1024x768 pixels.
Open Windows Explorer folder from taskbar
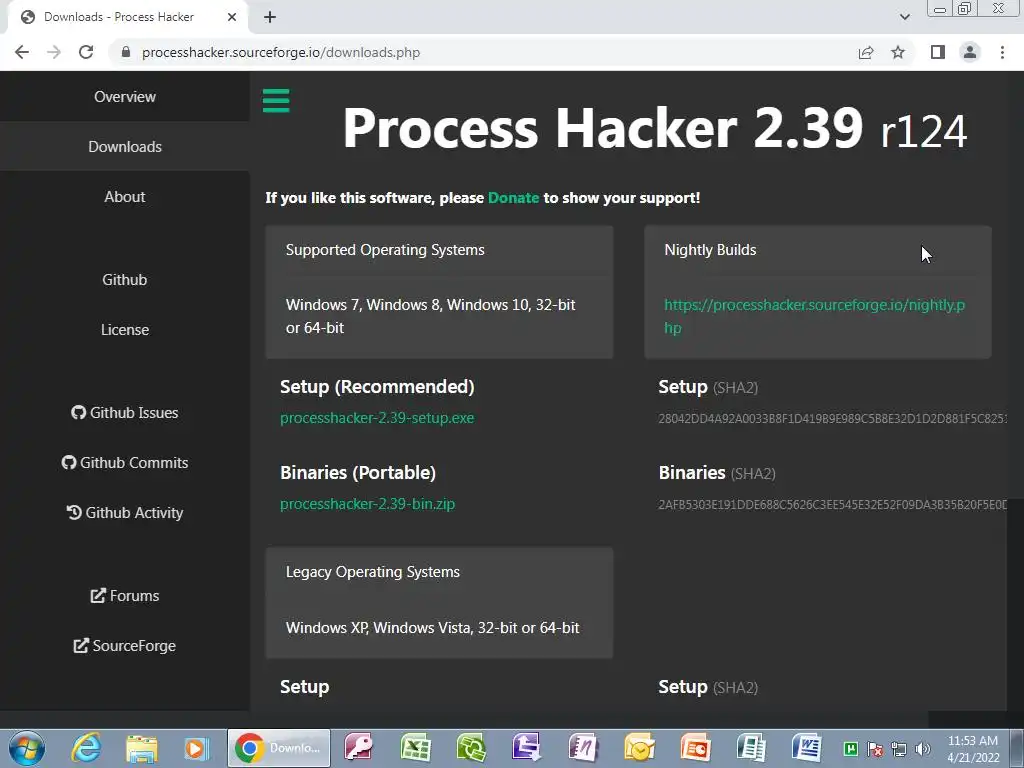142,748
